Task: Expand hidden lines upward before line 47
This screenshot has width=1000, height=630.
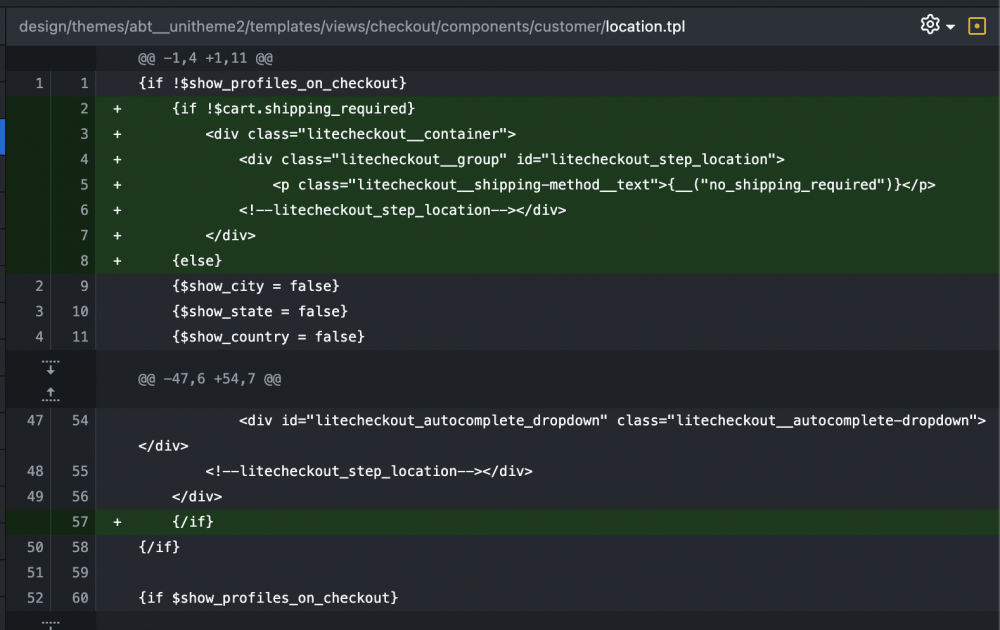Action: click(50, 393)
